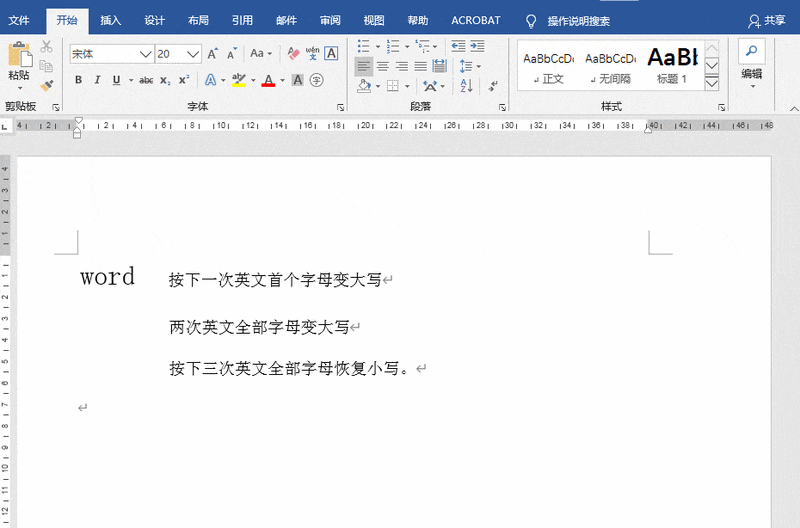Open the font name dropdown showing 宋体
This screenshot has width=800, height=528.
tap(146, 54)
